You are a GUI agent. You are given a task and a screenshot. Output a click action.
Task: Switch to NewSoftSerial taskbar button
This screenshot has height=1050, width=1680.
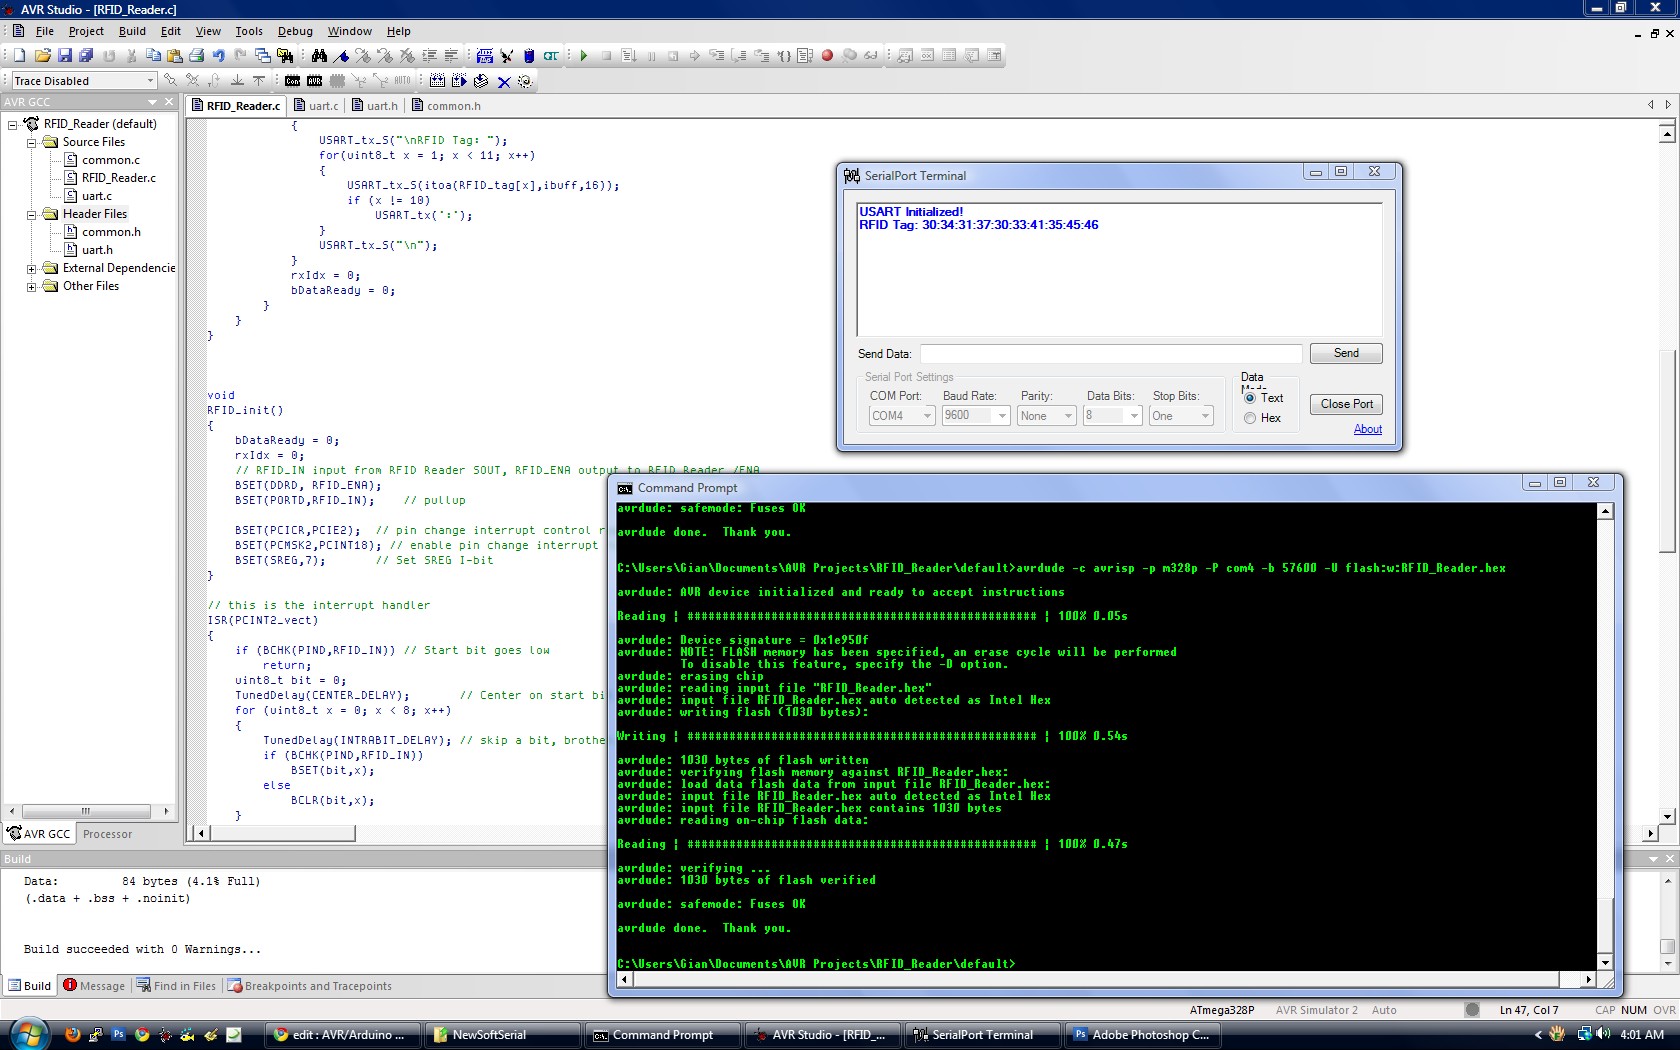tap(502, 1035)
